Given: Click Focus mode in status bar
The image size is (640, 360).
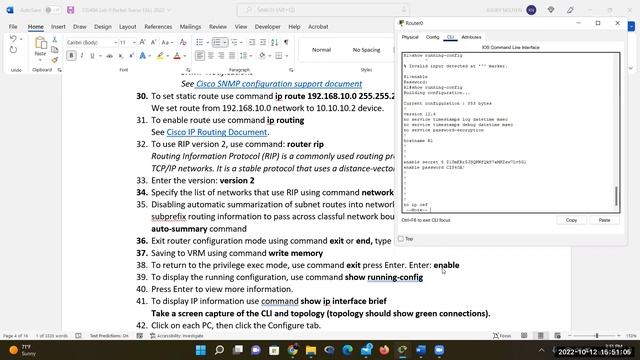Looking at the screenshot, I should coord(502,336).
